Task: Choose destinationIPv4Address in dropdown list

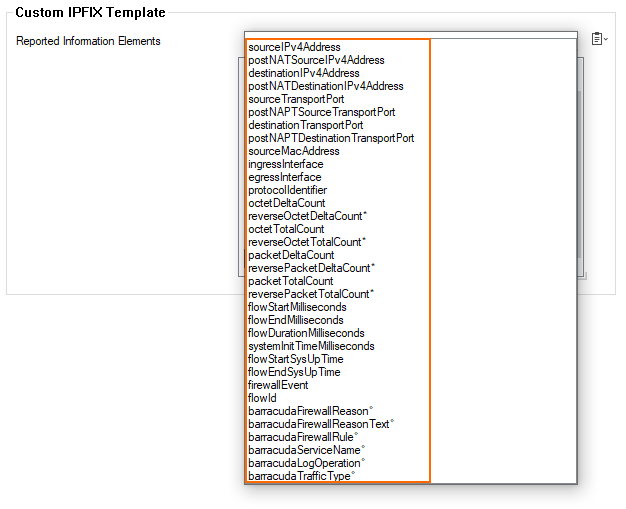Action: (303, 73)
